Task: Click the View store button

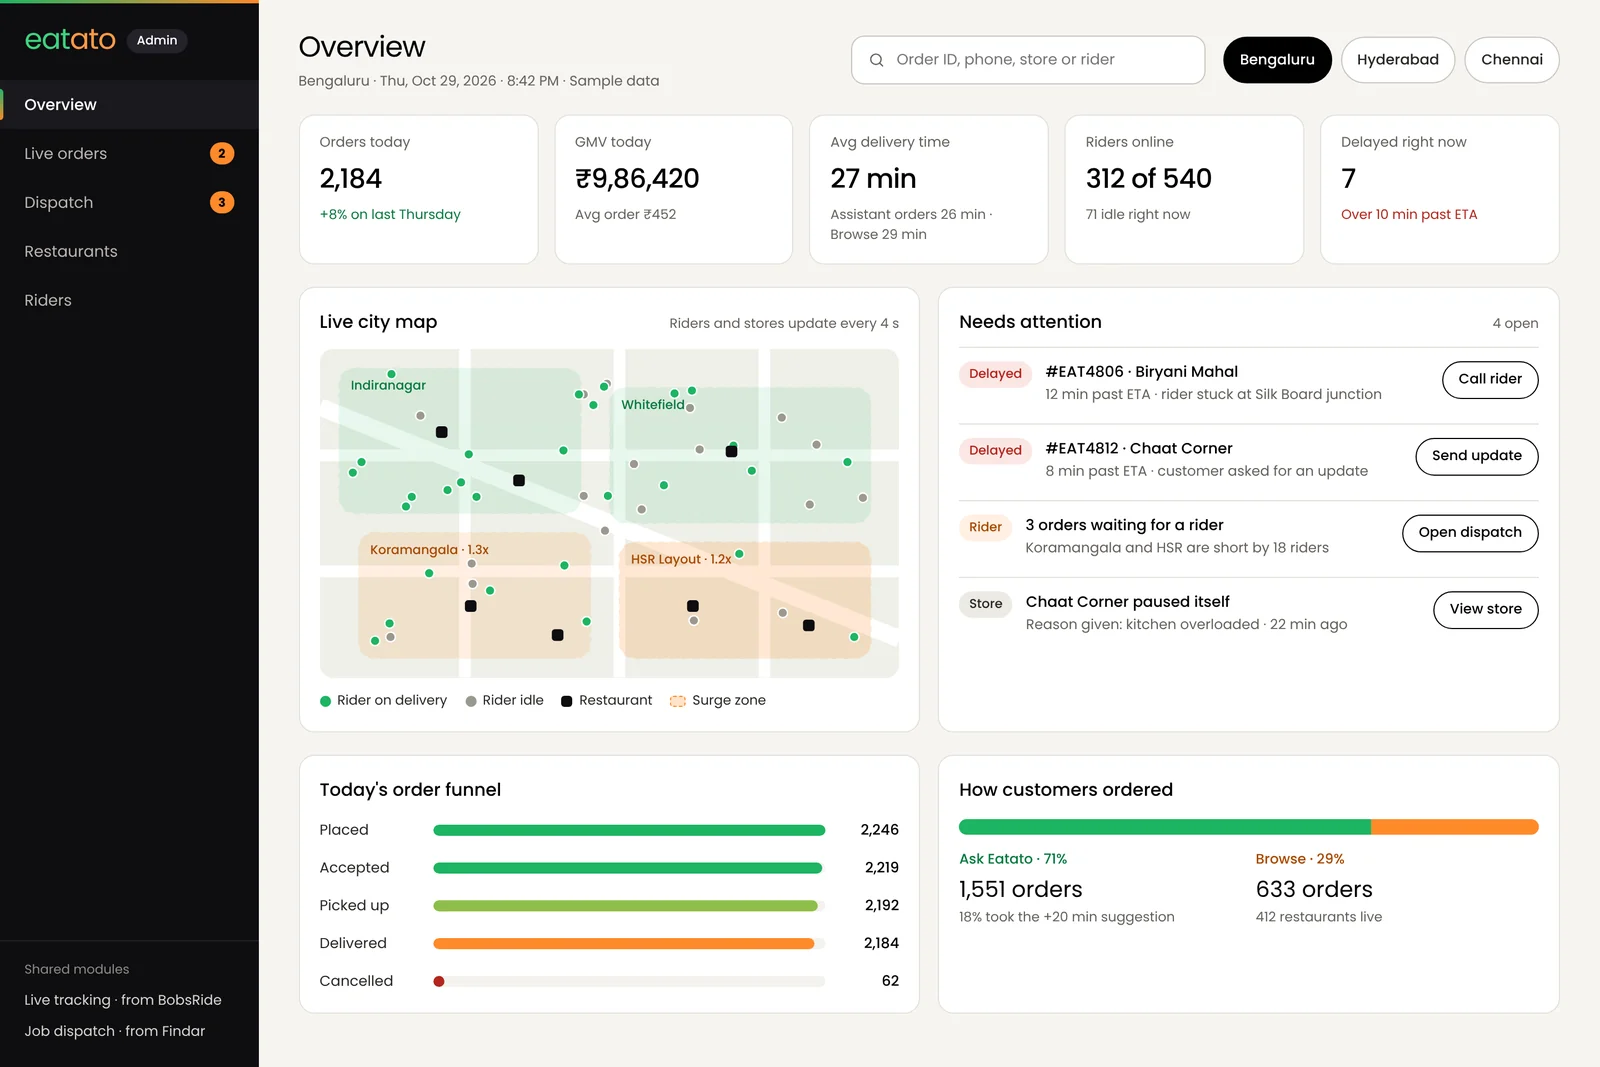Action: click(1486, 610)
